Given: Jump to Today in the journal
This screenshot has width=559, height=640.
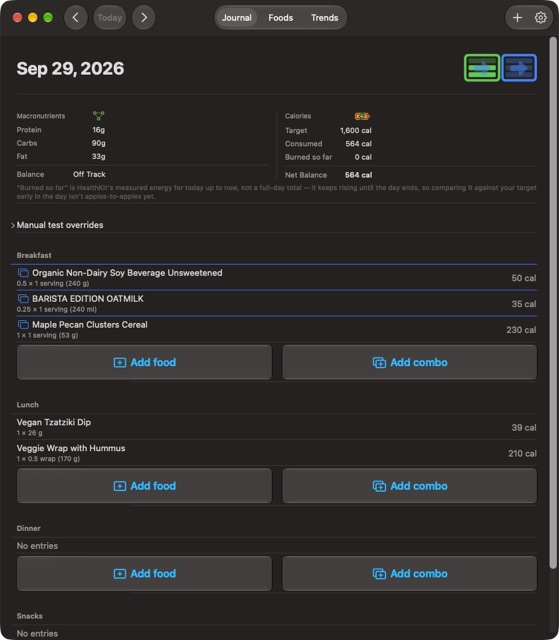Looking at the screenshot, I should [x=110, y=18].
